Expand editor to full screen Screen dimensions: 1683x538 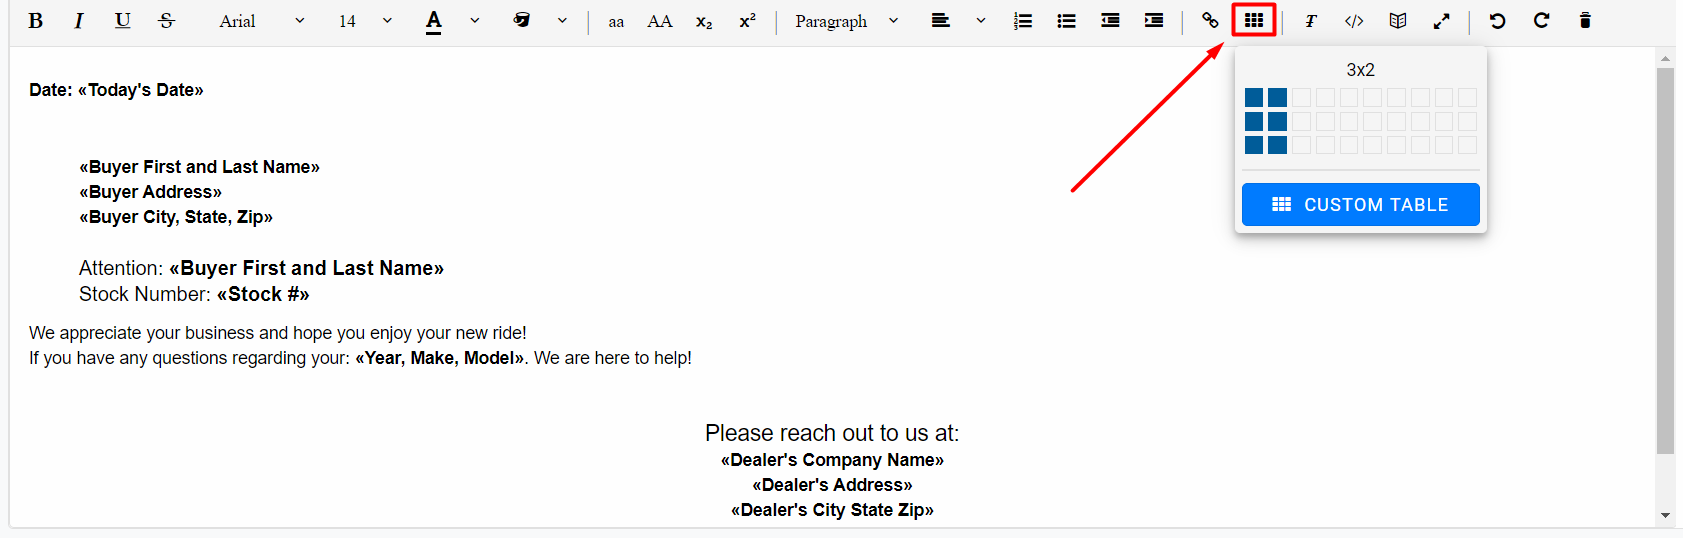point(1441,21)
